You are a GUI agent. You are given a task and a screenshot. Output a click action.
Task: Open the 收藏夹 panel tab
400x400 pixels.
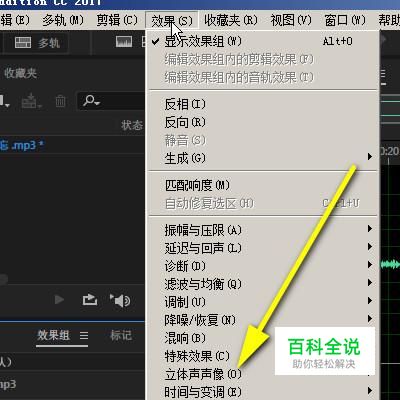pyautogui.click(x=20, y=73)
